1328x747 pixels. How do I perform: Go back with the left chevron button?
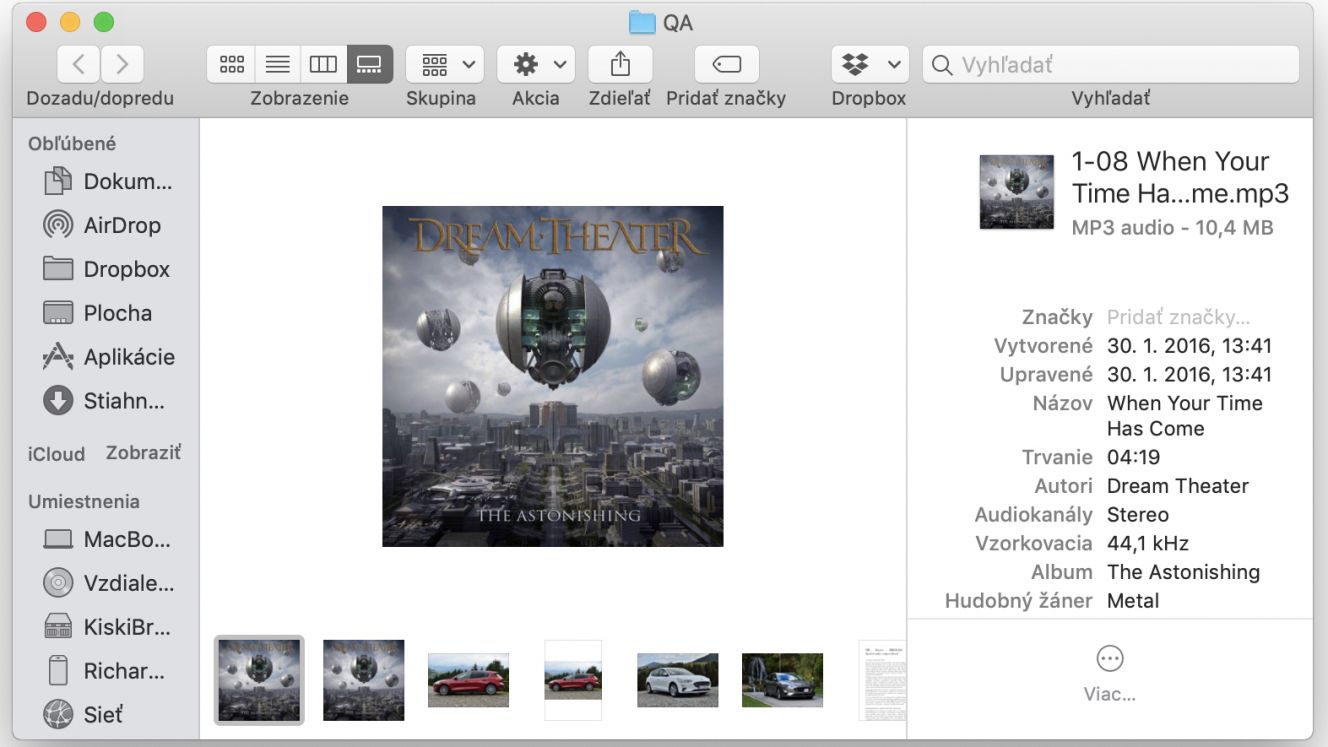tap(78, 64)
